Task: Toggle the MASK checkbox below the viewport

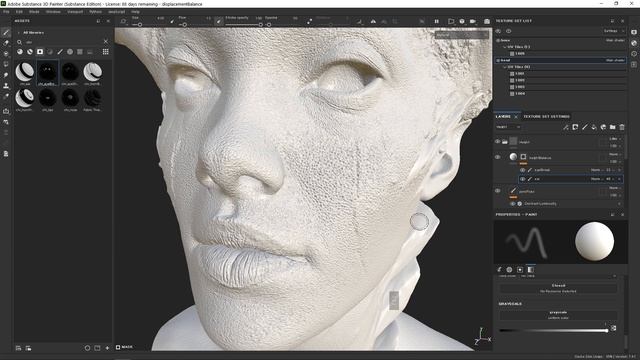Action: click(118, 347)
